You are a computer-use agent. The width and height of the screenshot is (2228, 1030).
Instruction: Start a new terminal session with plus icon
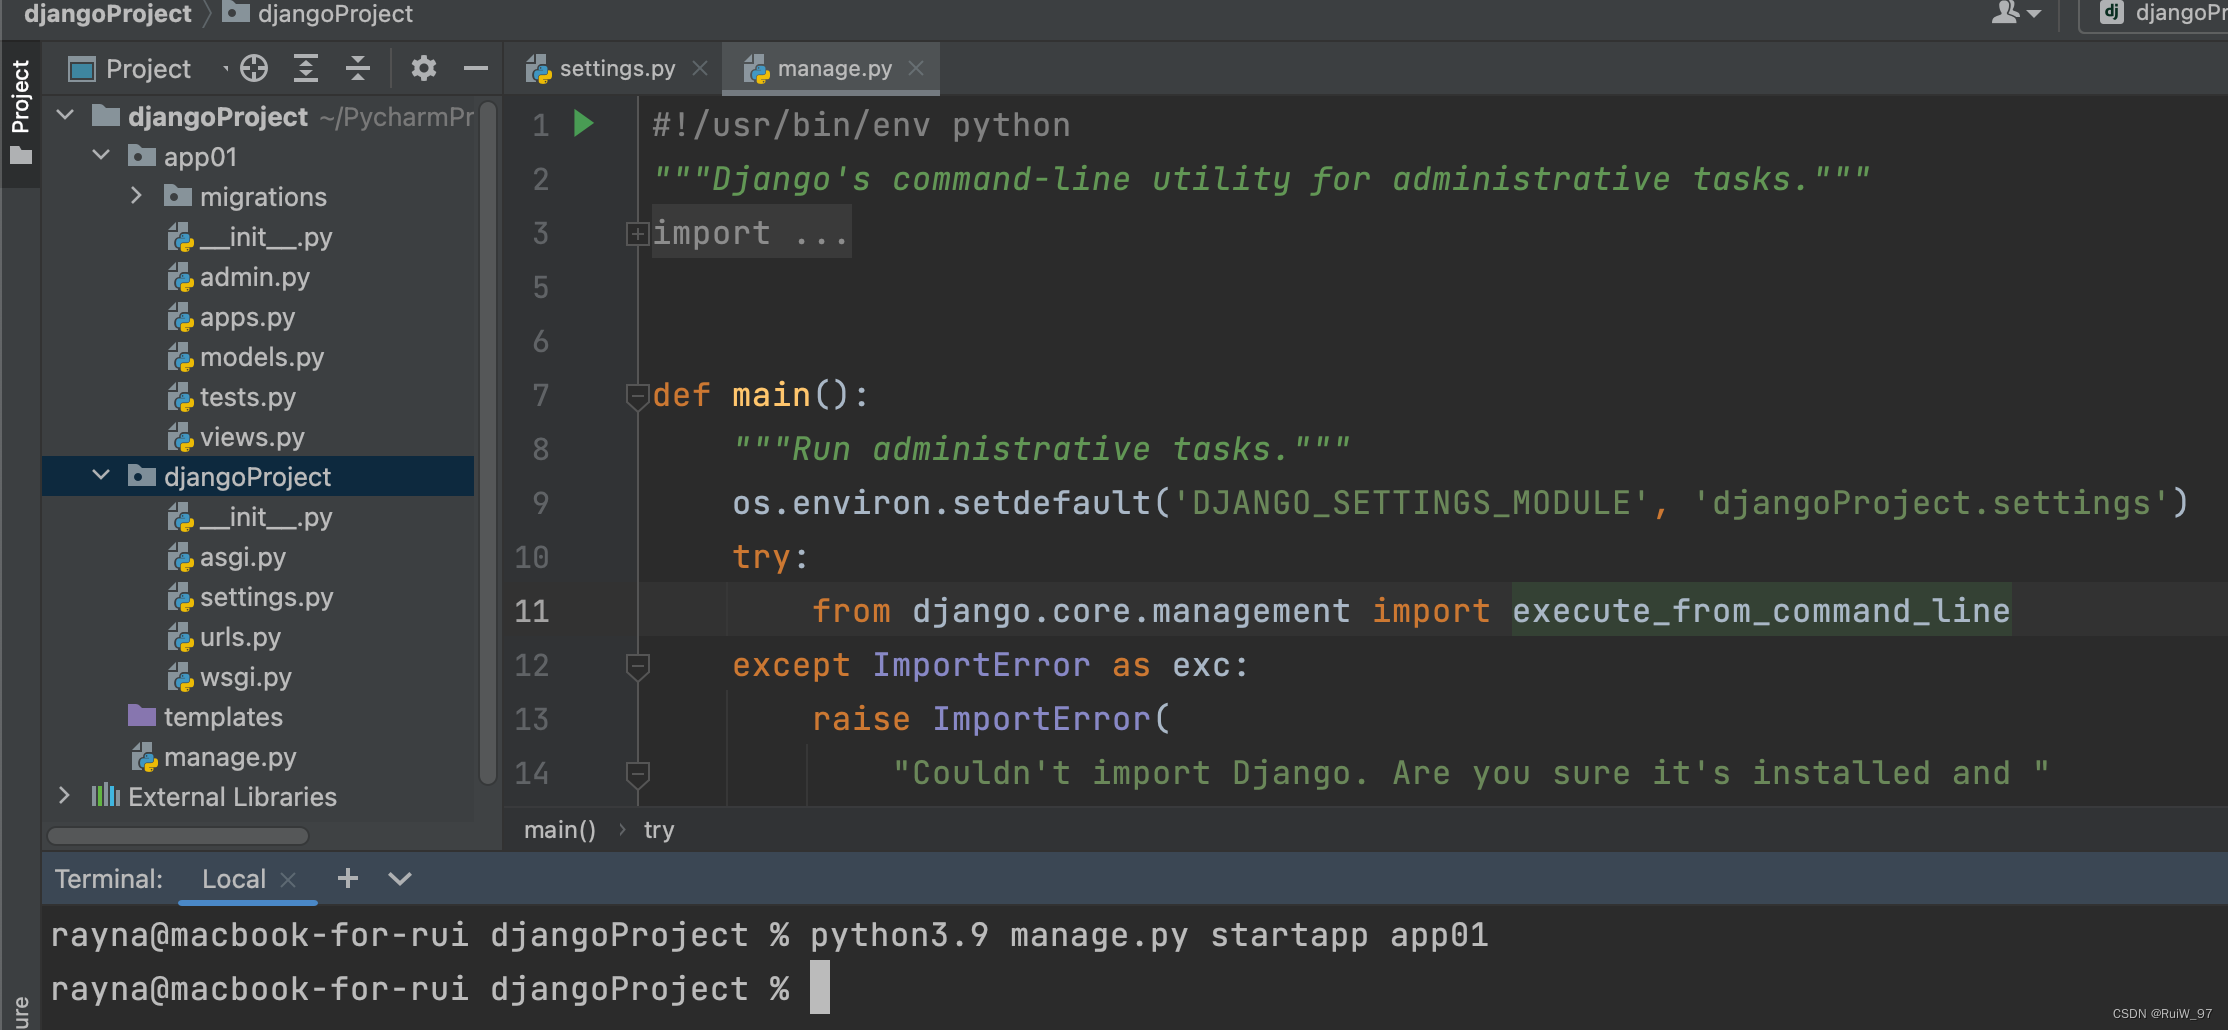tap(347, 878)
